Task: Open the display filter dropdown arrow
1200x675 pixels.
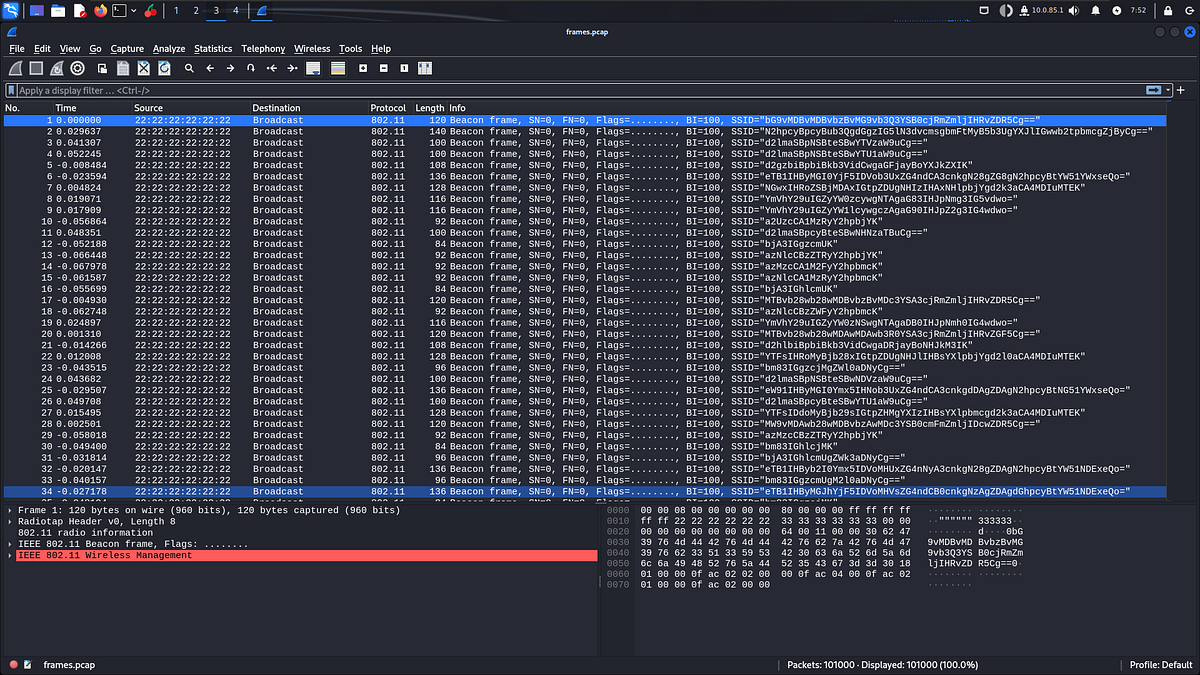Action: click(1168, 89)
